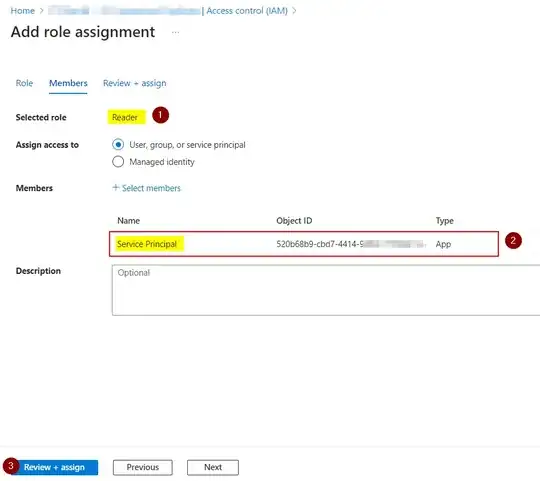This screenshot has width=540, height=481.
Task: Select the Service Principal member name
Action: tap(147, 244)
